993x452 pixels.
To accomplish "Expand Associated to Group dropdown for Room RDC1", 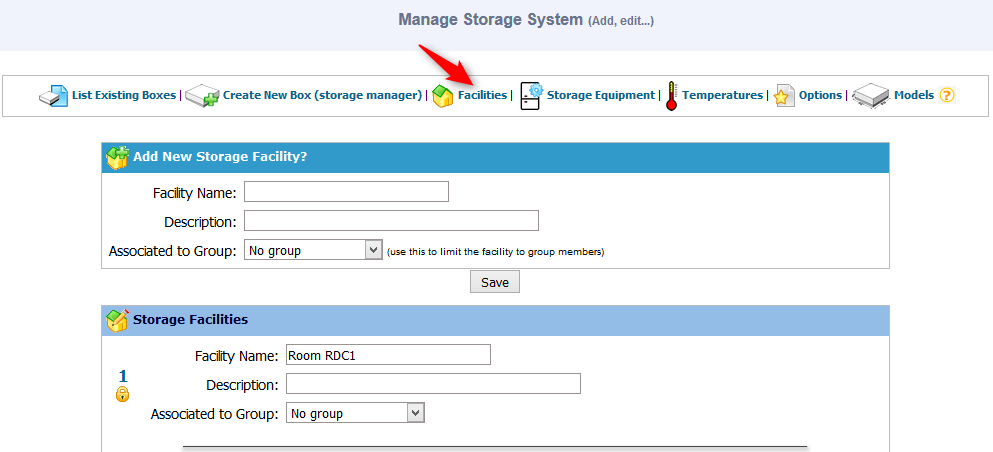I will [x=355, y=413].
